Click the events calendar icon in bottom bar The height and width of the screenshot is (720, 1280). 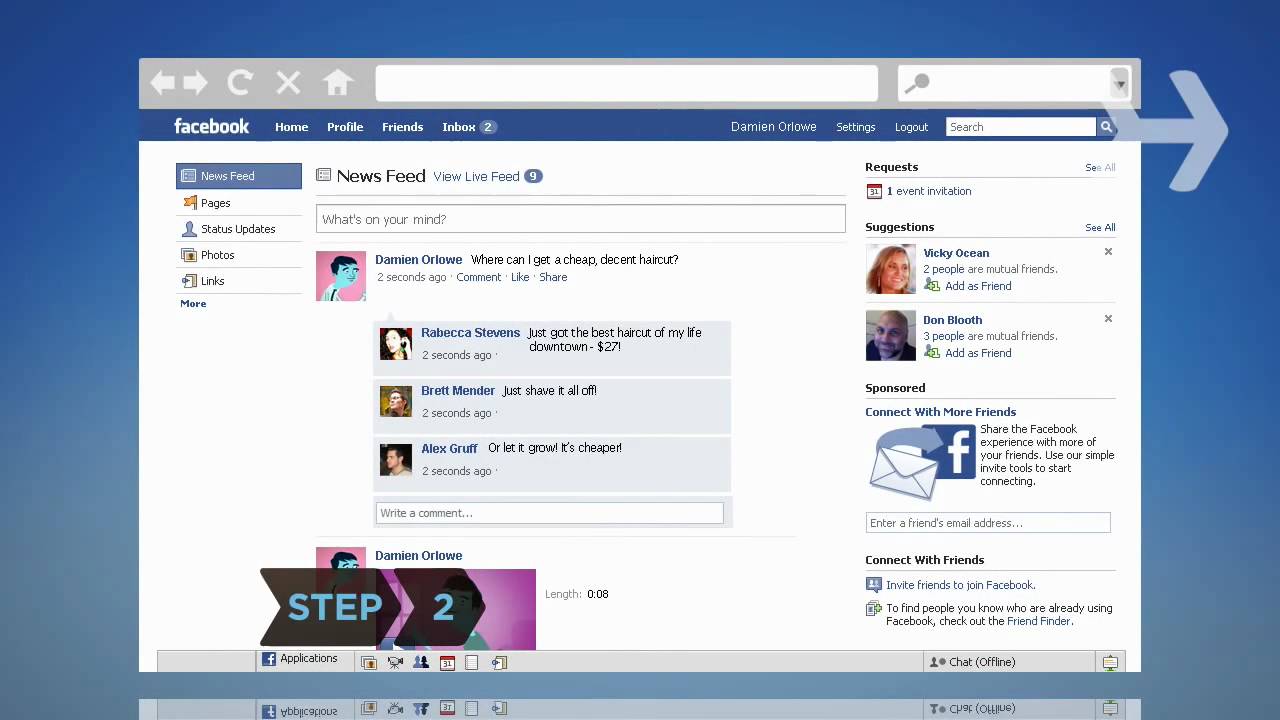pos(447,662)
